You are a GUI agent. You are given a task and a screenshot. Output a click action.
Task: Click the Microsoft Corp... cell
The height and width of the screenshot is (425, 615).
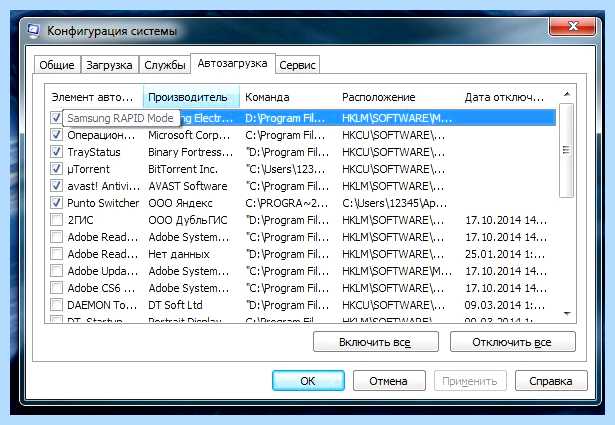point(189,135)
